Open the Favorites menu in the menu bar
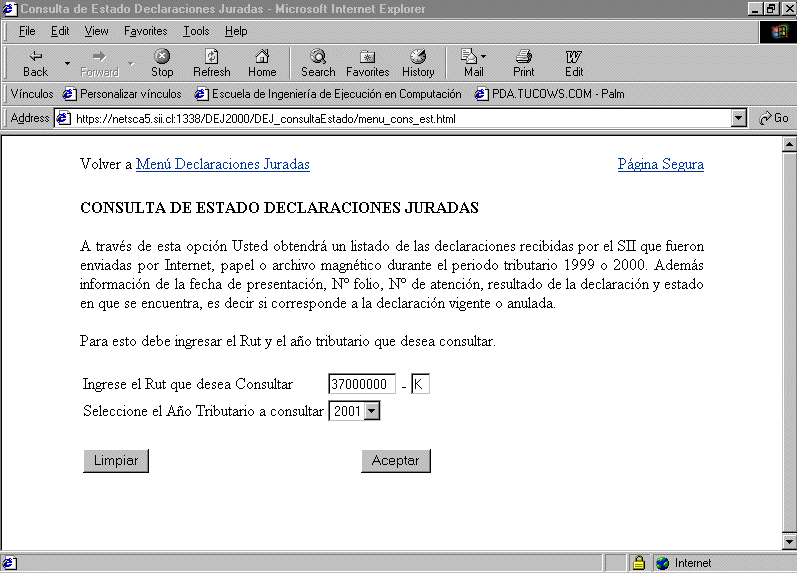Screen dimensions: 797x574 tap(145, 31)
